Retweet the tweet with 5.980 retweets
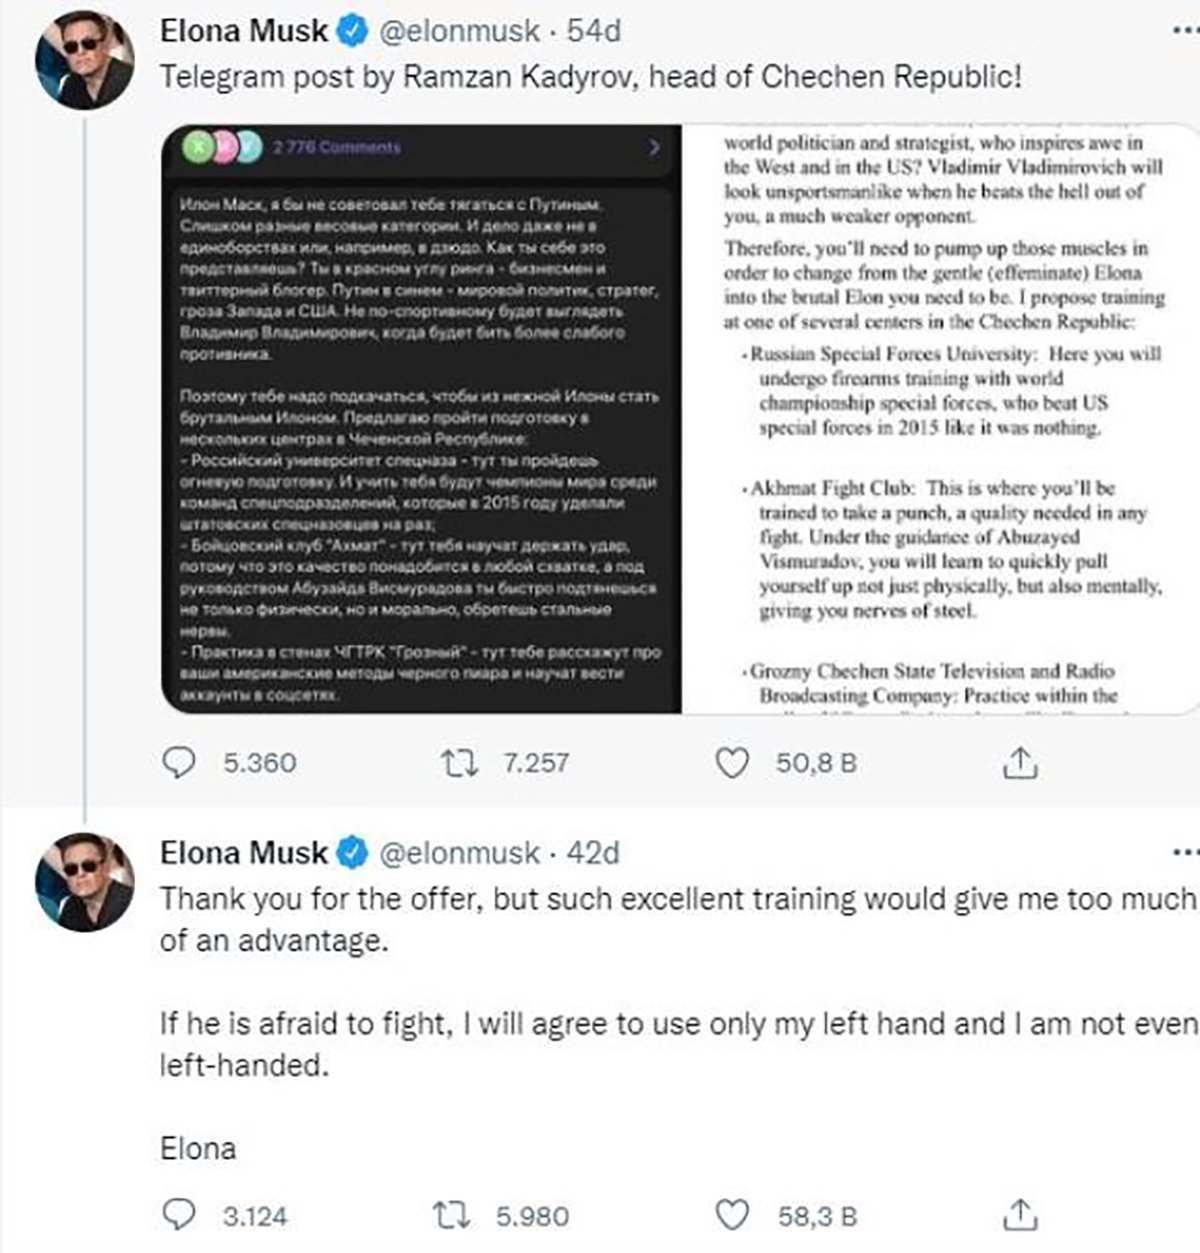Viewport: 1200px width, 1253px height. (451, 1216)
